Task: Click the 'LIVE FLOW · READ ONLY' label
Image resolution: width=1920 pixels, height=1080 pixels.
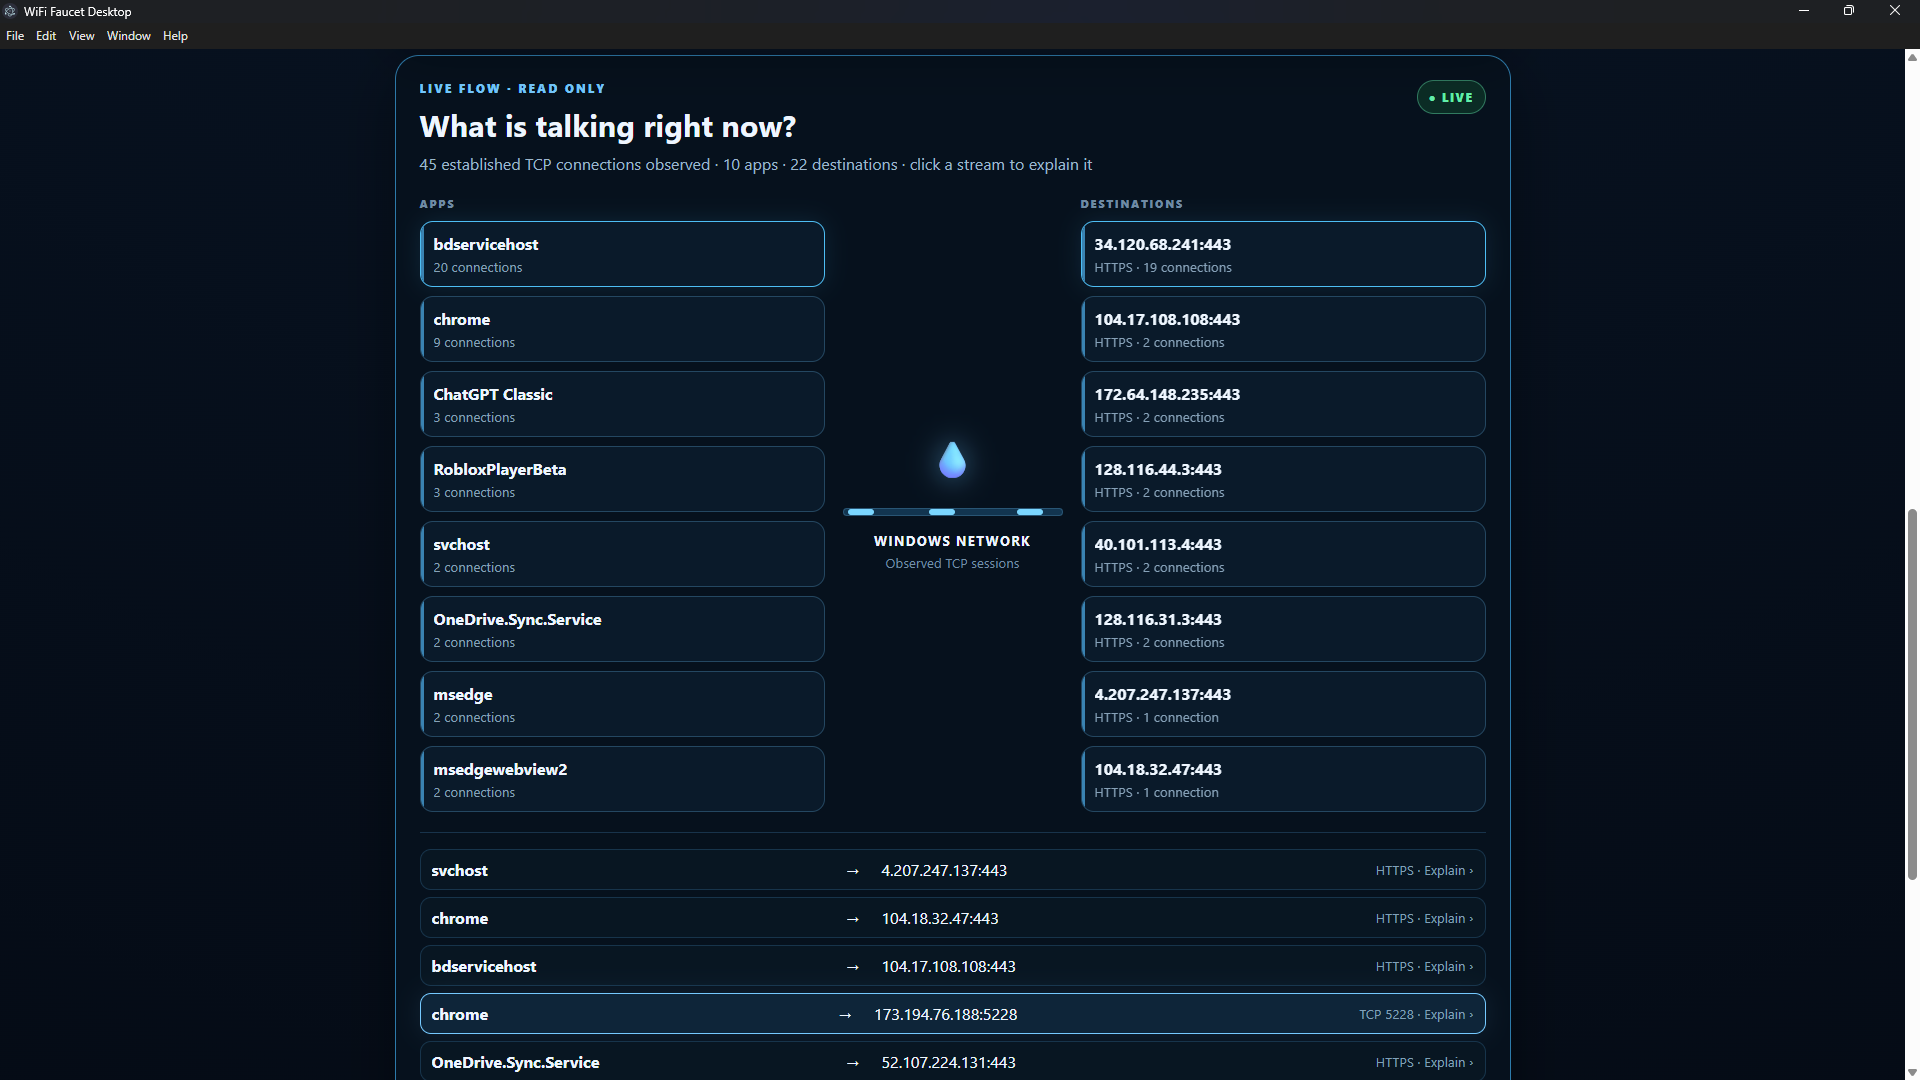Action: click(512, 88)
